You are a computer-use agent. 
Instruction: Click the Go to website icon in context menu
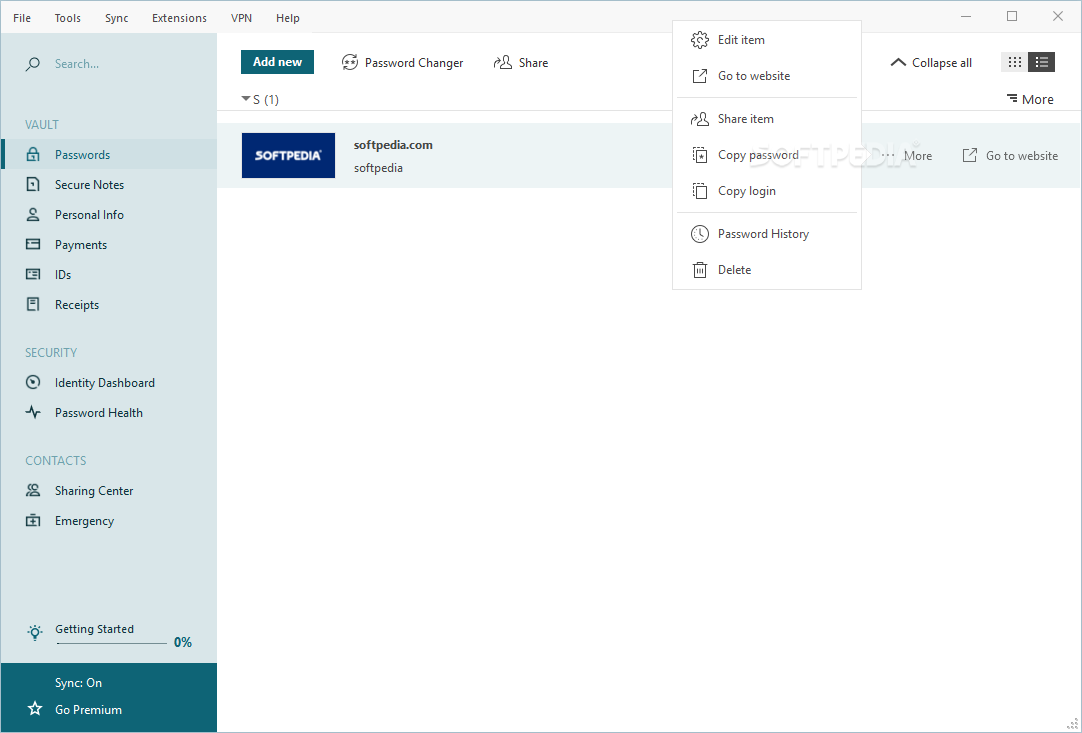click(700, 76)
